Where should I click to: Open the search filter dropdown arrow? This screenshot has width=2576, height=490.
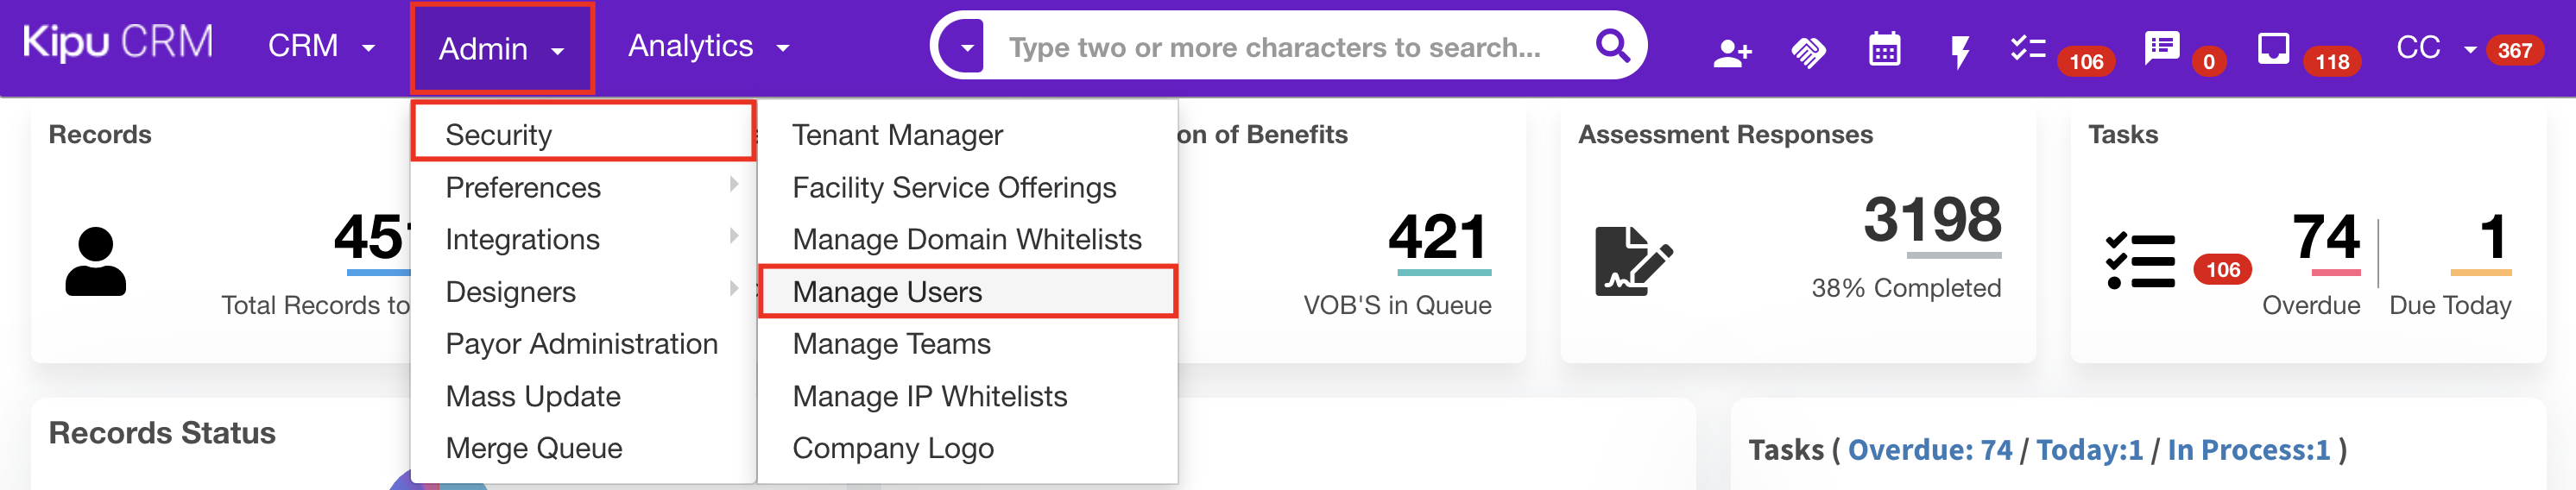pyautogui.click(x=966, y=47)
